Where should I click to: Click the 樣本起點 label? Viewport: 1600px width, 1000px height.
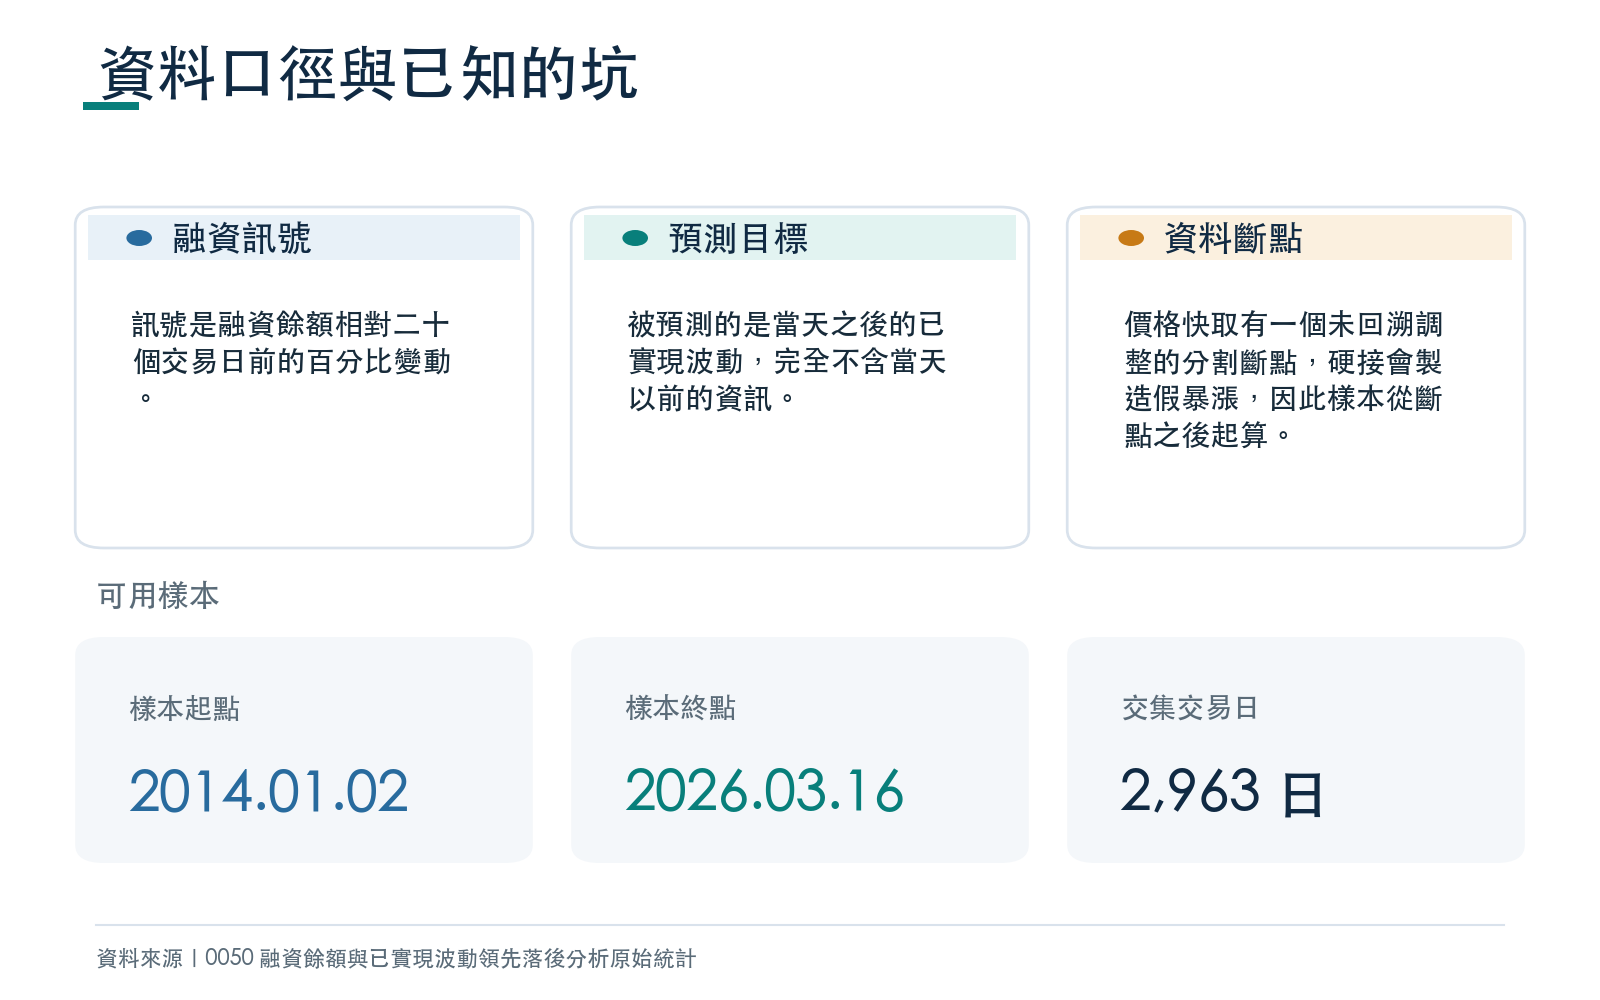(185, 709)
